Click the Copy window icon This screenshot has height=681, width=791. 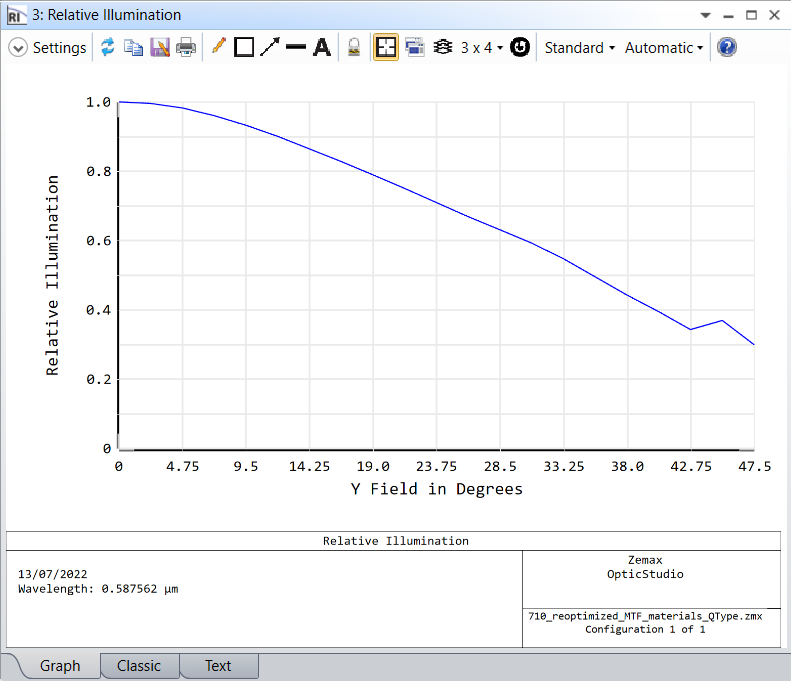pos(134,48)
